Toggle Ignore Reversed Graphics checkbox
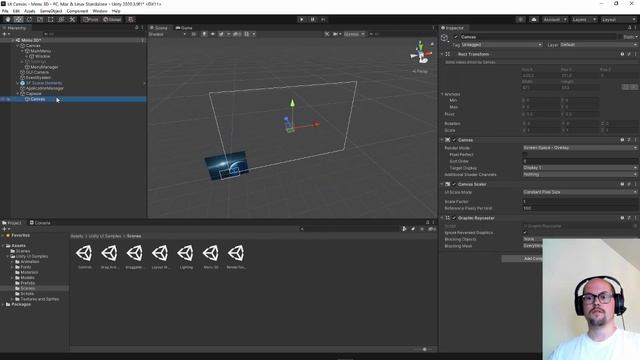The height and width of the screenshot is (360, 640). click(525, 233)
